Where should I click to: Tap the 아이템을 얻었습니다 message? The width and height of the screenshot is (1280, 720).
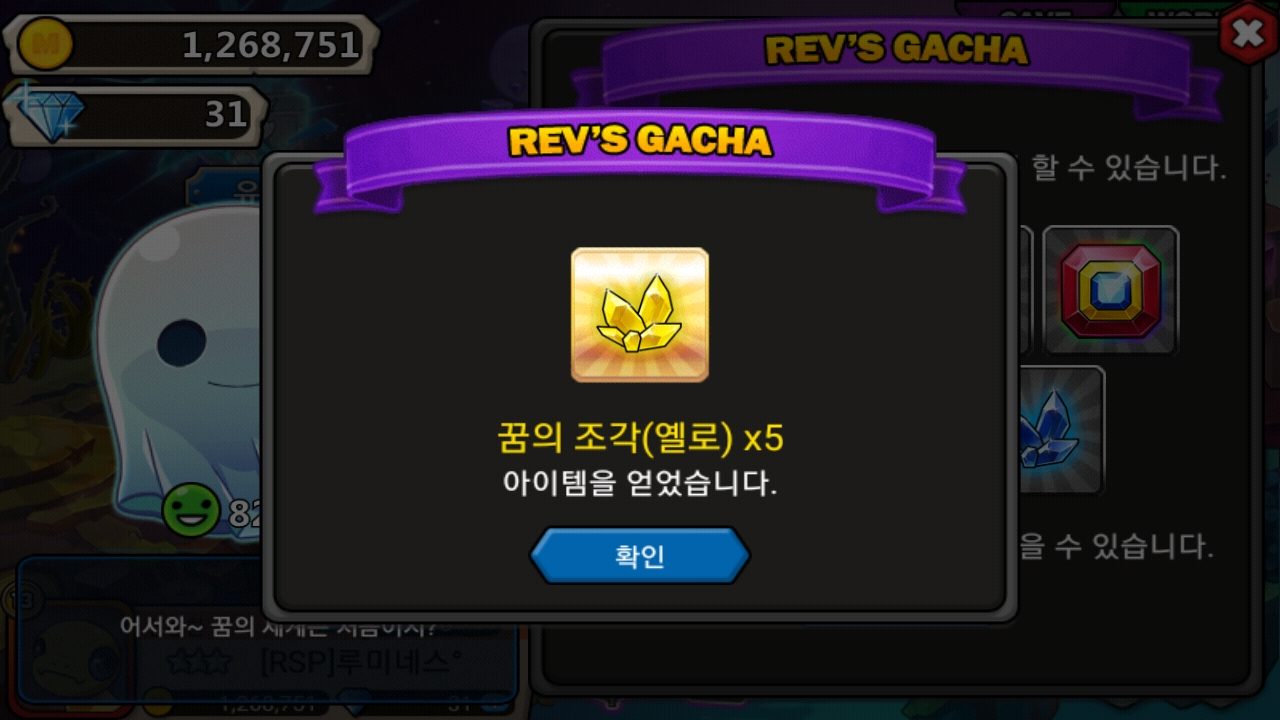click(640, 484)
